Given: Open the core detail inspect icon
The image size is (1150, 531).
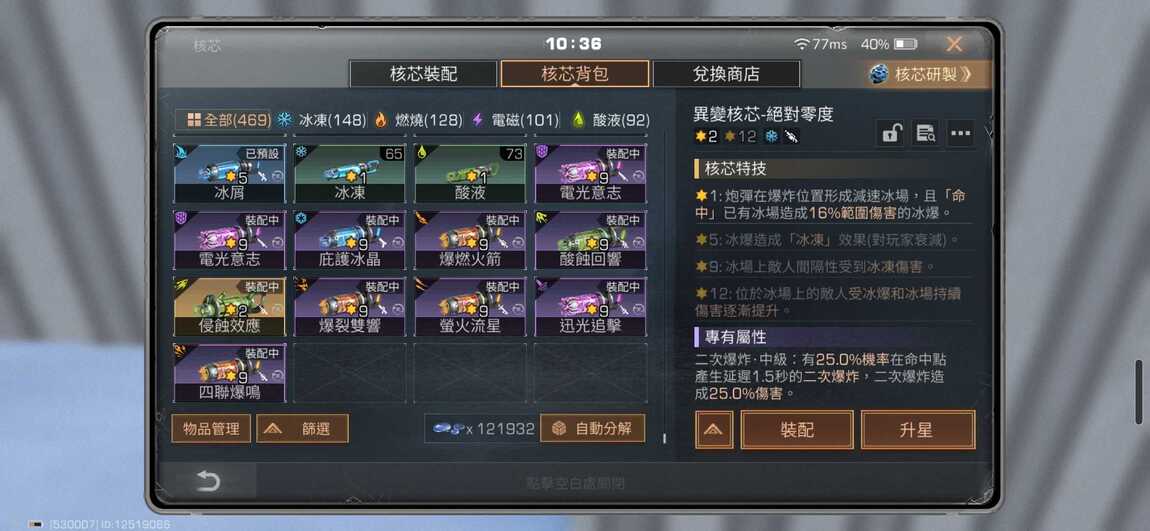Looking at the screenshot, I should (926, 134).
